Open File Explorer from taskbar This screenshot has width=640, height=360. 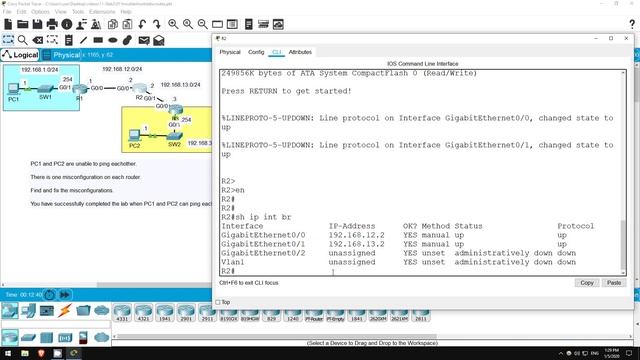24,353
